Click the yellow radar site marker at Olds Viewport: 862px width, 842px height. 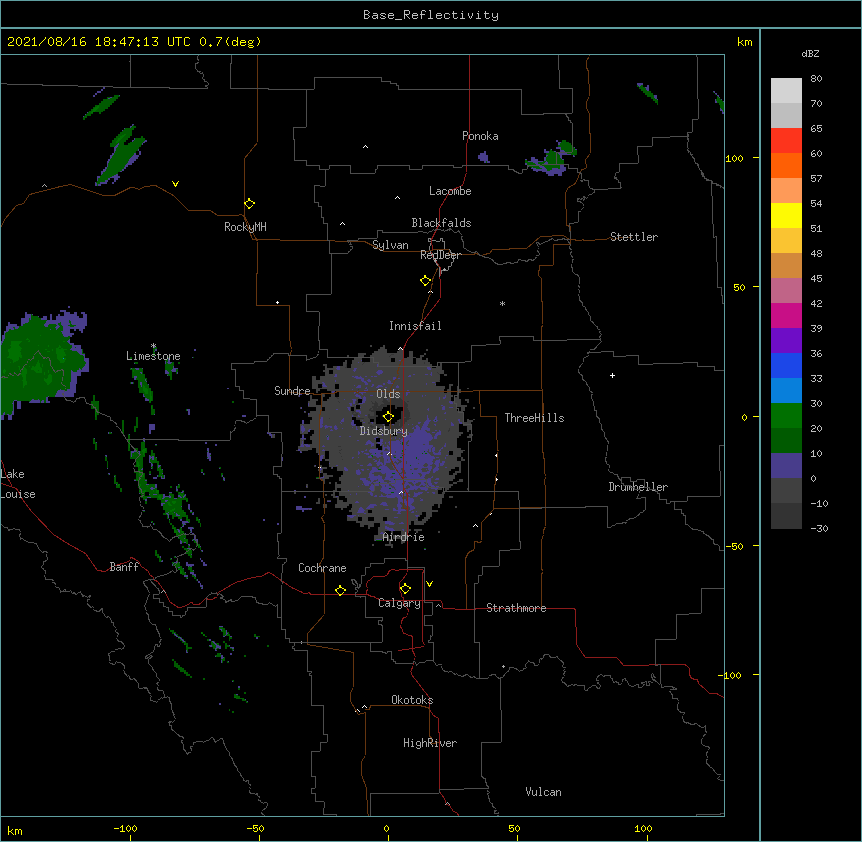[389, 416]
